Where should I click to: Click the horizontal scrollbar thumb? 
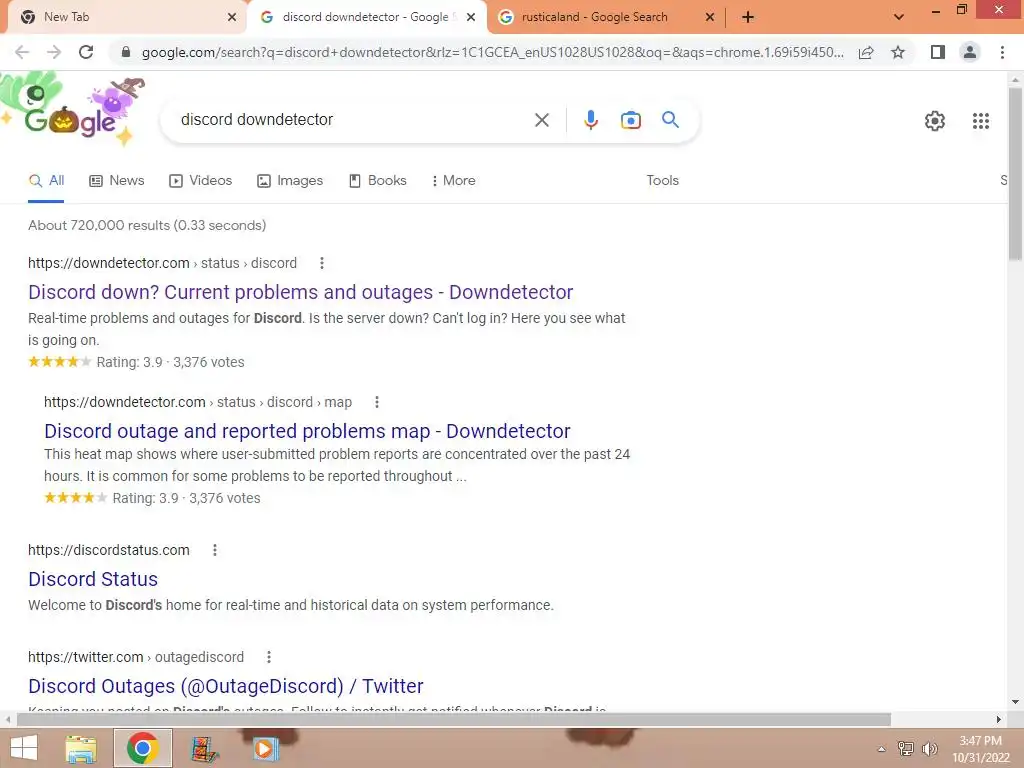click(454, 720)
